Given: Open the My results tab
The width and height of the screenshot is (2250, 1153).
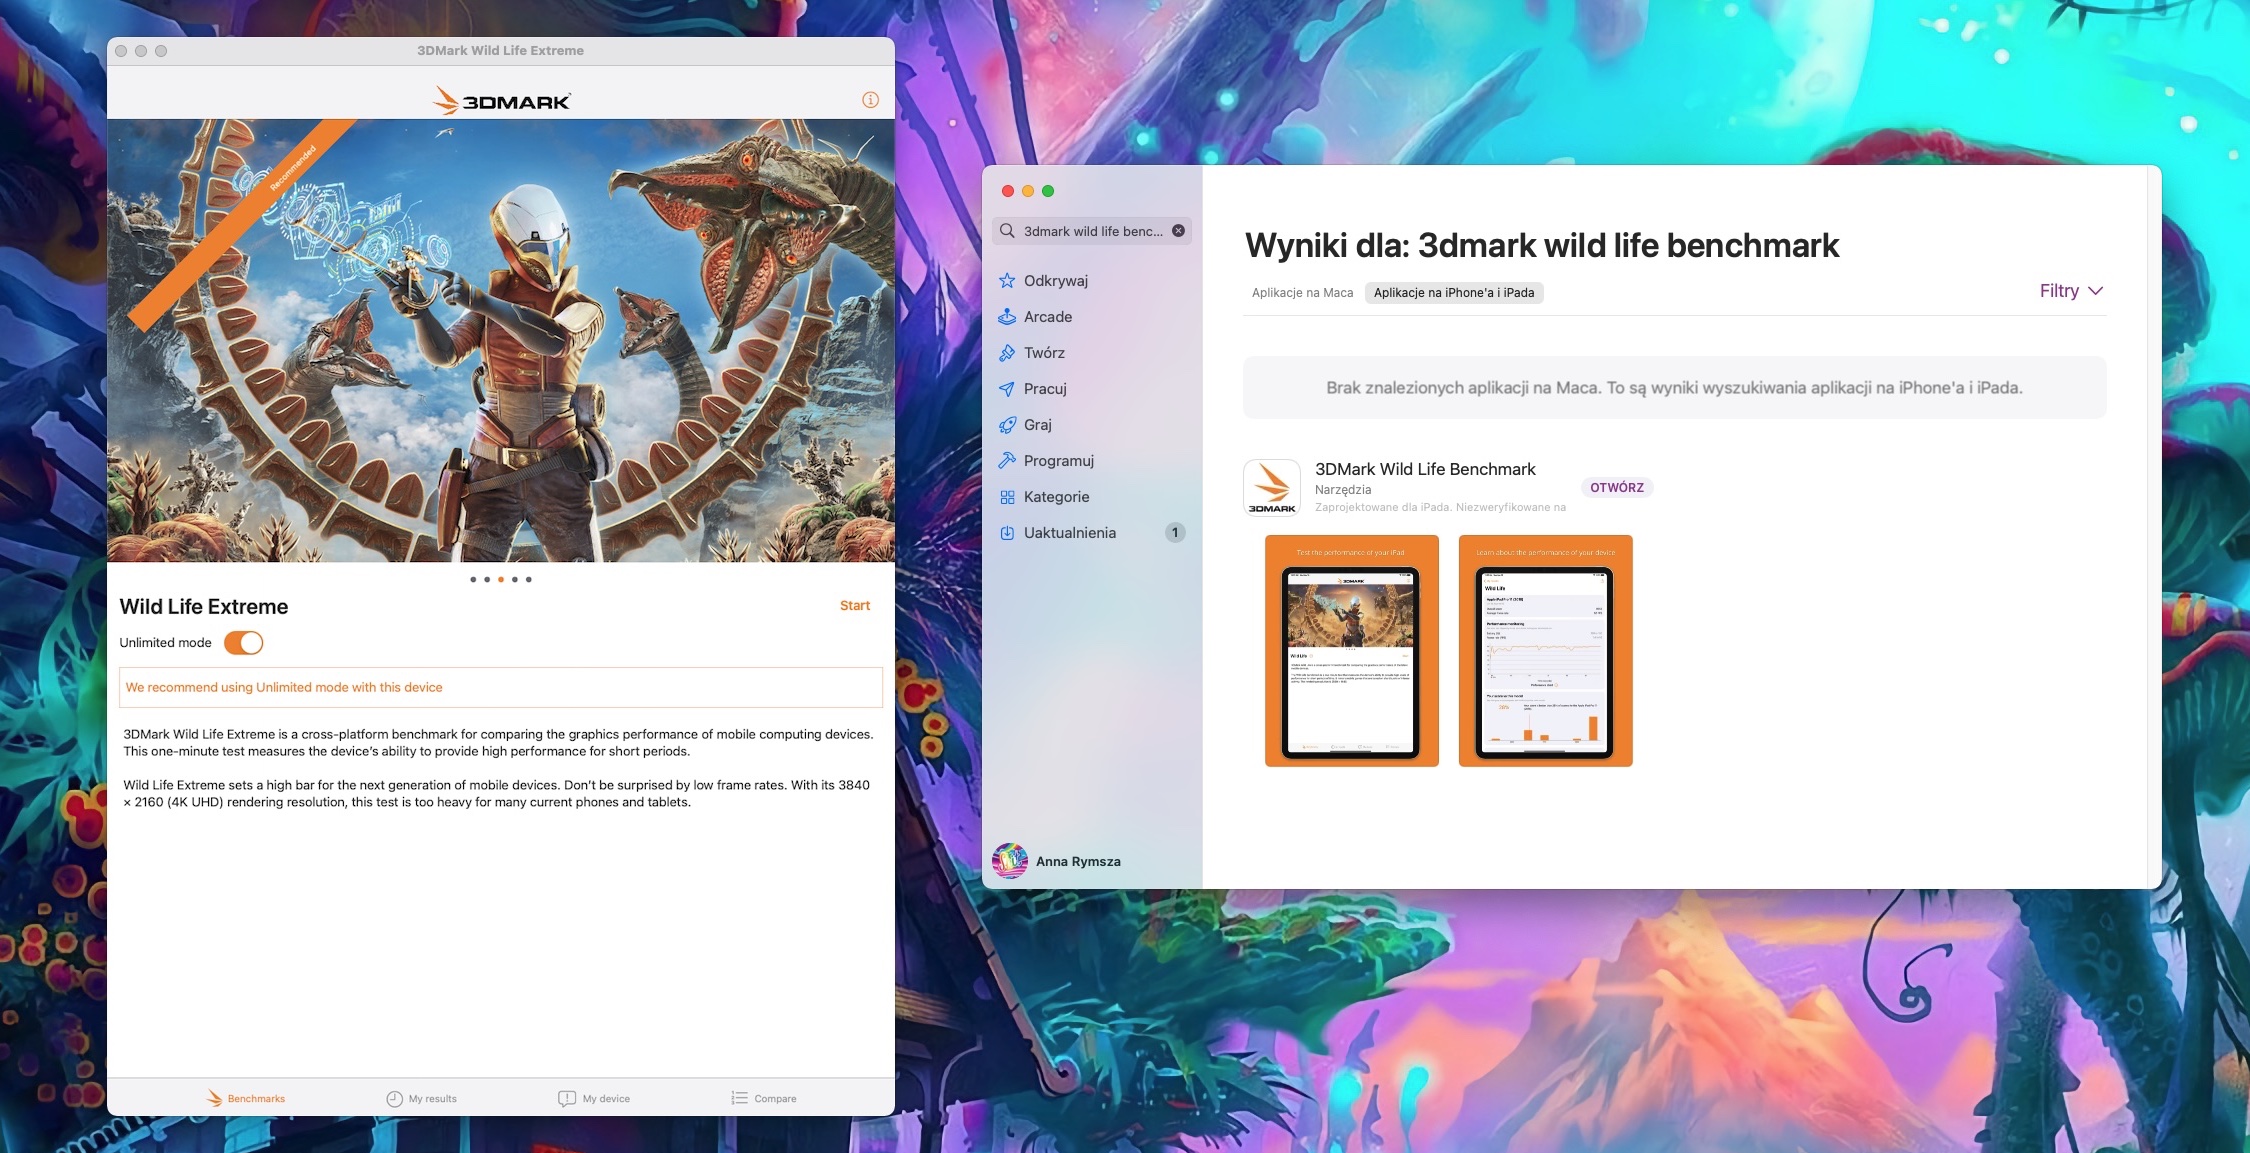Looking at the screenshot, I should click(x=421, y=1098).
